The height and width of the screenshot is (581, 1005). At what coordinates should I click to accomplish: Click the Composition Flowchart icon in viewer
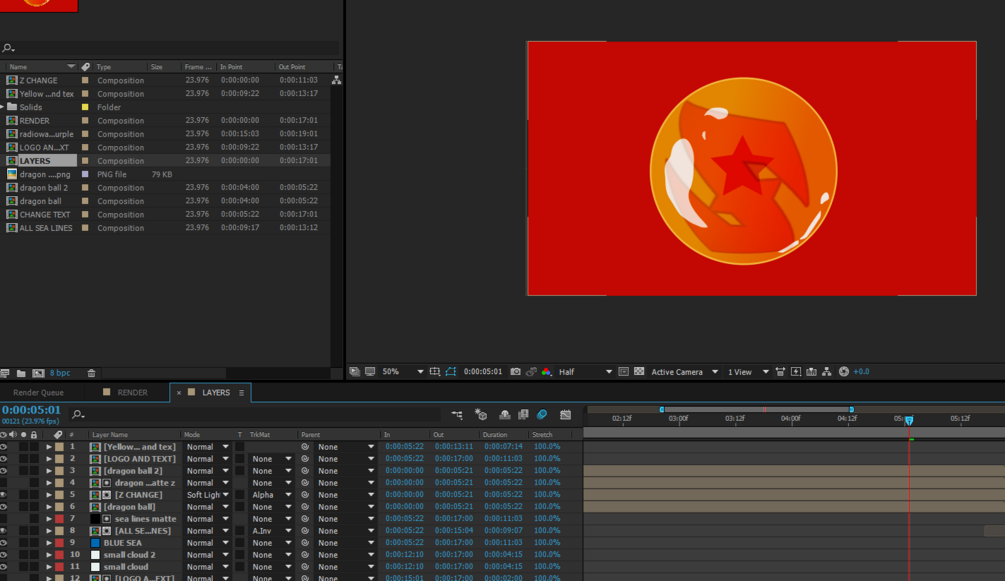pos(827,372)
